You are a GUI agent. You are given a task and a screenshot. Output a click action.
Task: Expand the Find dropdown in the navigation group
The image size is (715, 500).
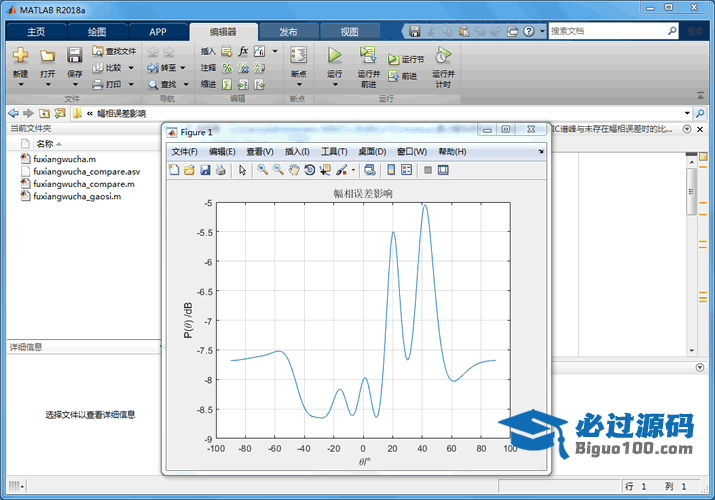186,84
